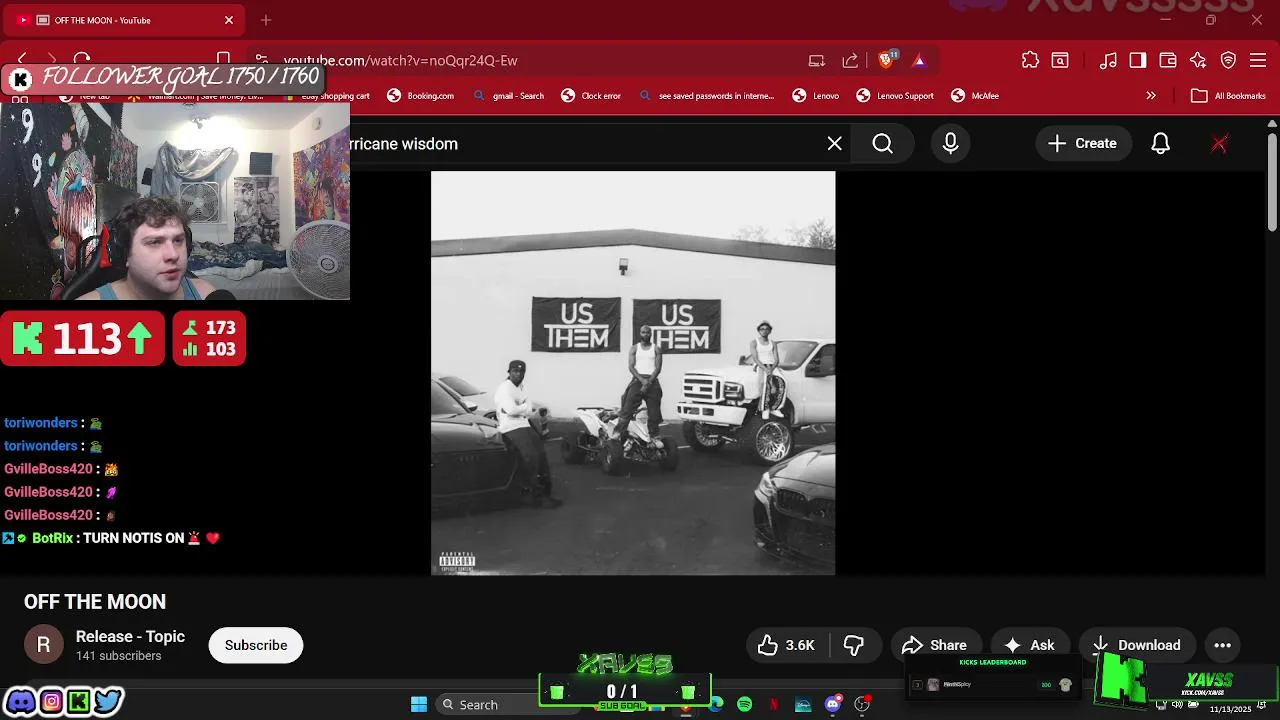Image resolution: width=1280 pixels, height=720 pixels.
Task: Click the US THEM album art video
Action: (633, 373)
